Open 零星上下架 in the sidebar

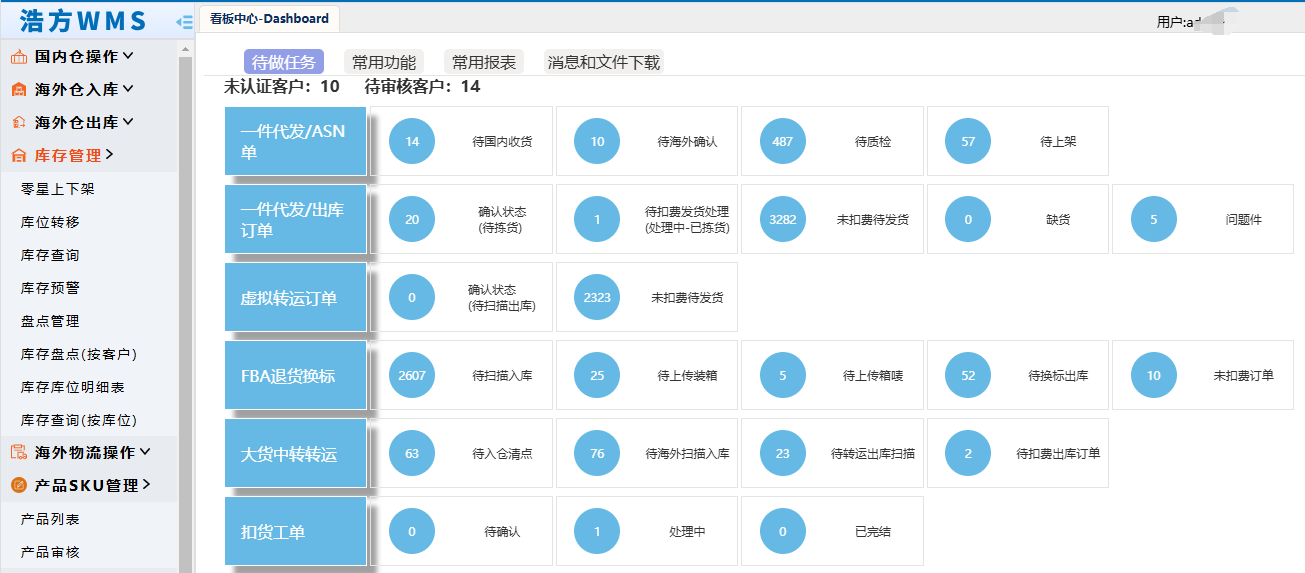click(58, 189)
